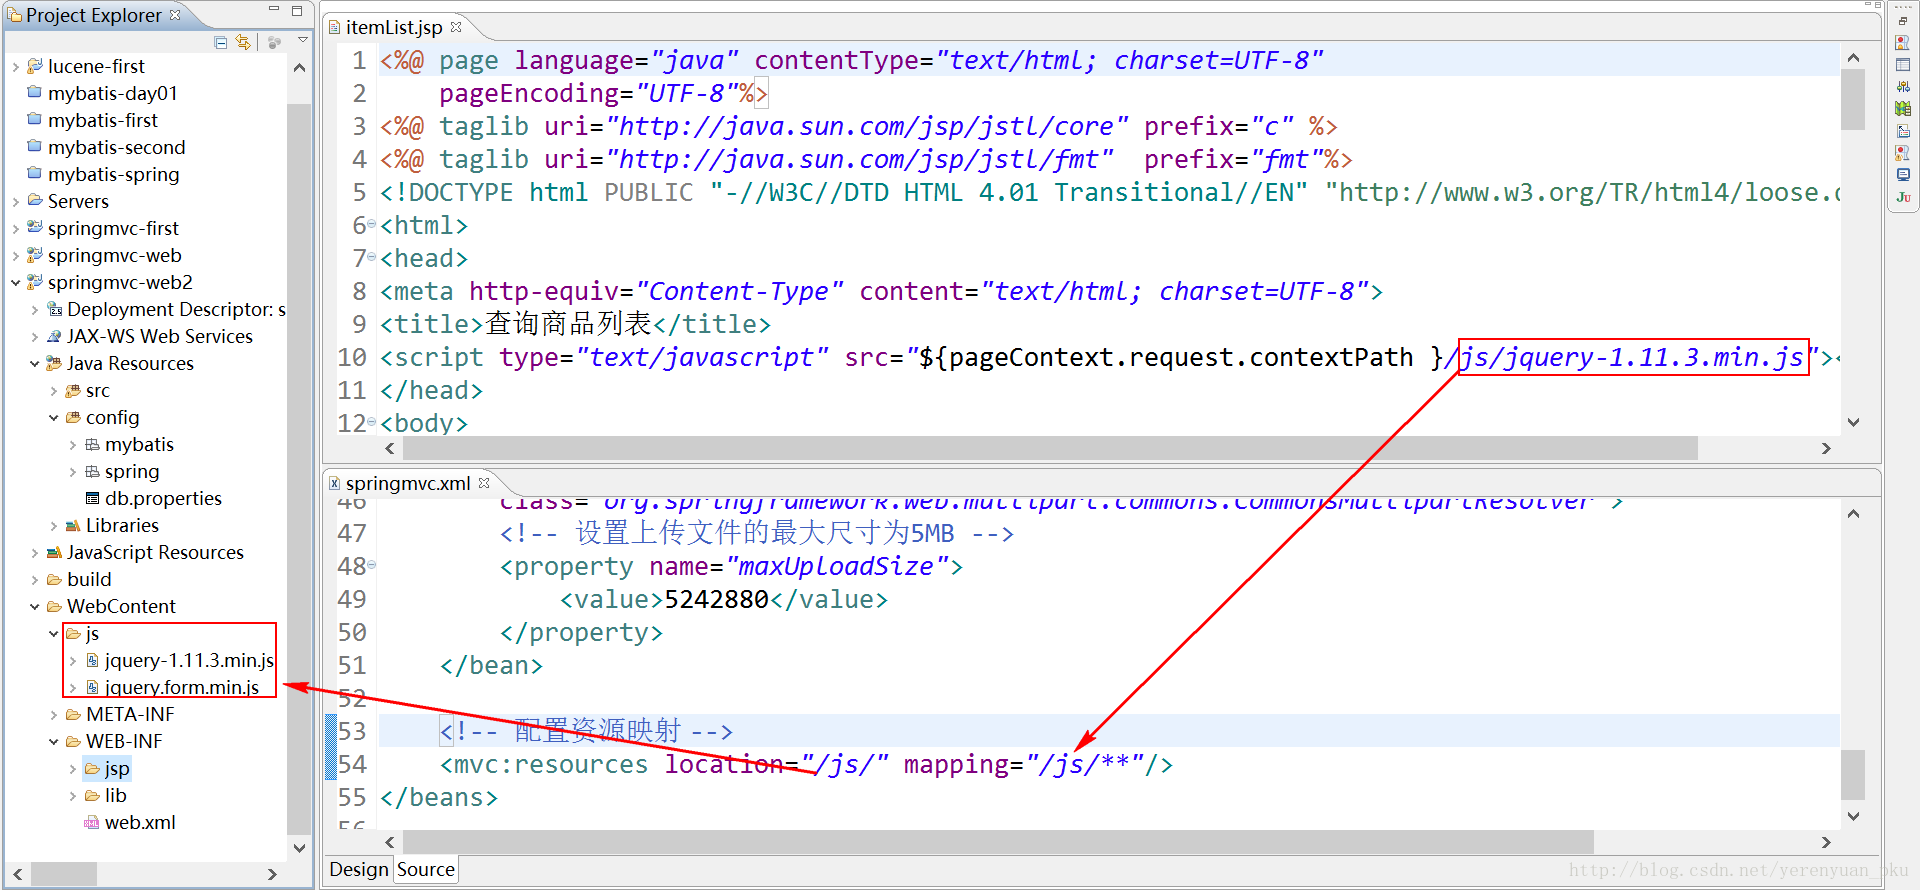
Task: Click the JAX-WS Web Services icon
Action: coord(55,336)
